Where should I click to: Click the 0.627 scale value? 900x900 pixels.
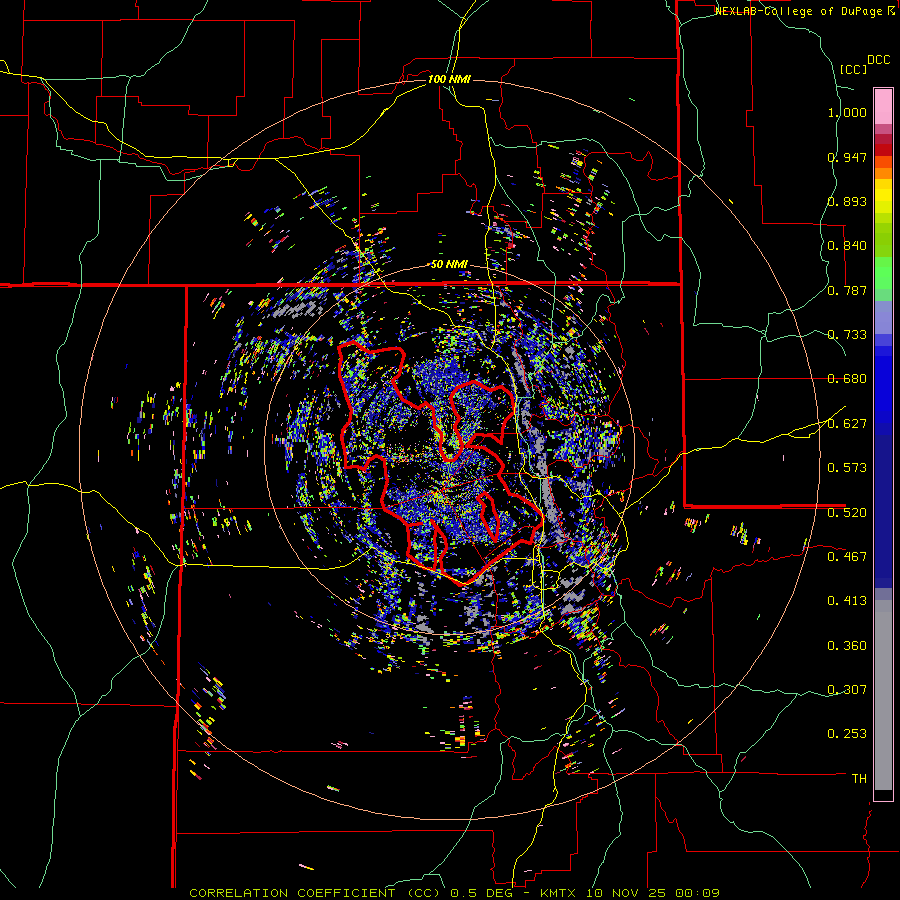pyautogui.click(x=847, y=424)
